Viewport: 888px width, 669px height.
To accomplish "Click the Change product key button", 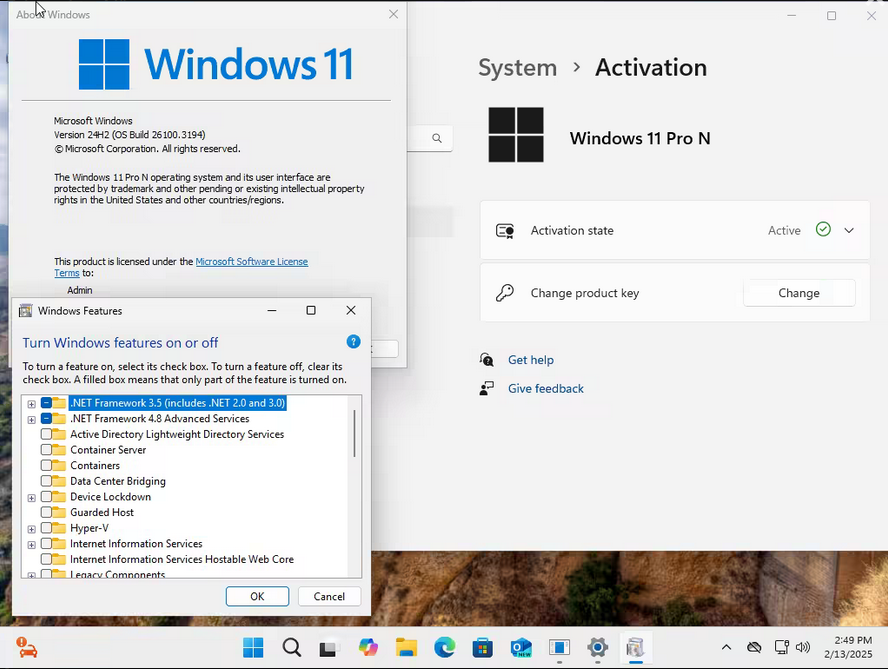I will pos(799,293).
